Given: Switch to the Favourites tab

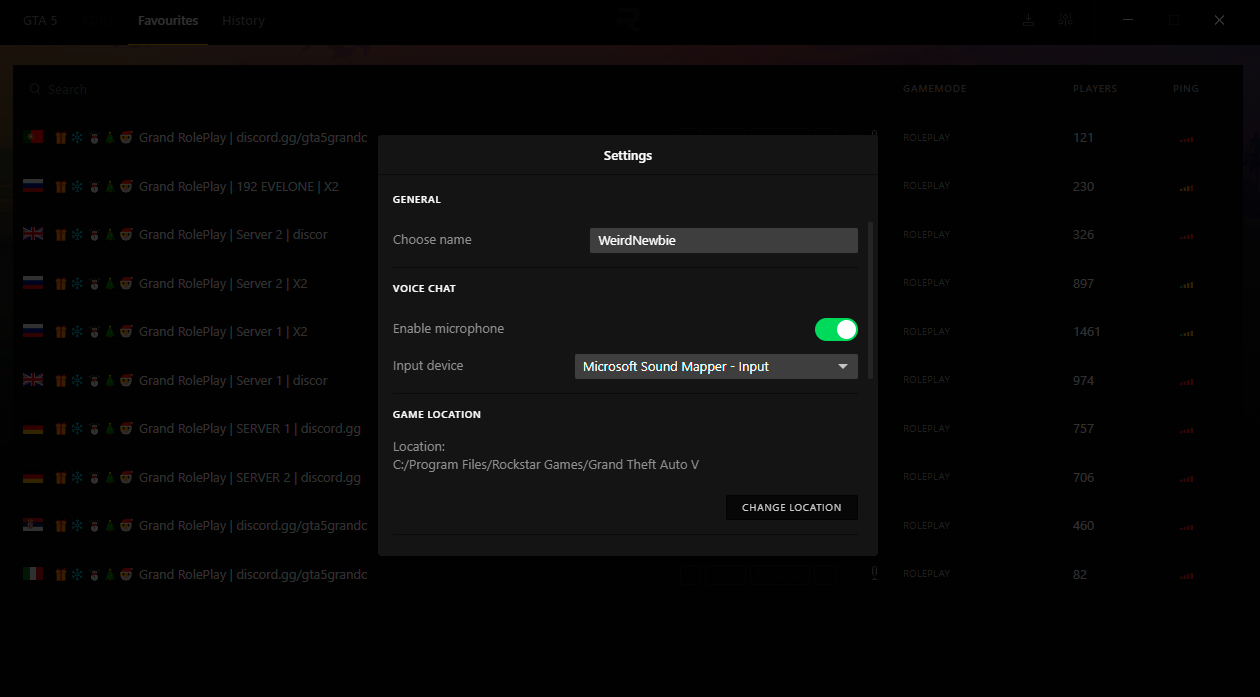Looking at the screenshot, I should (168, 21).
